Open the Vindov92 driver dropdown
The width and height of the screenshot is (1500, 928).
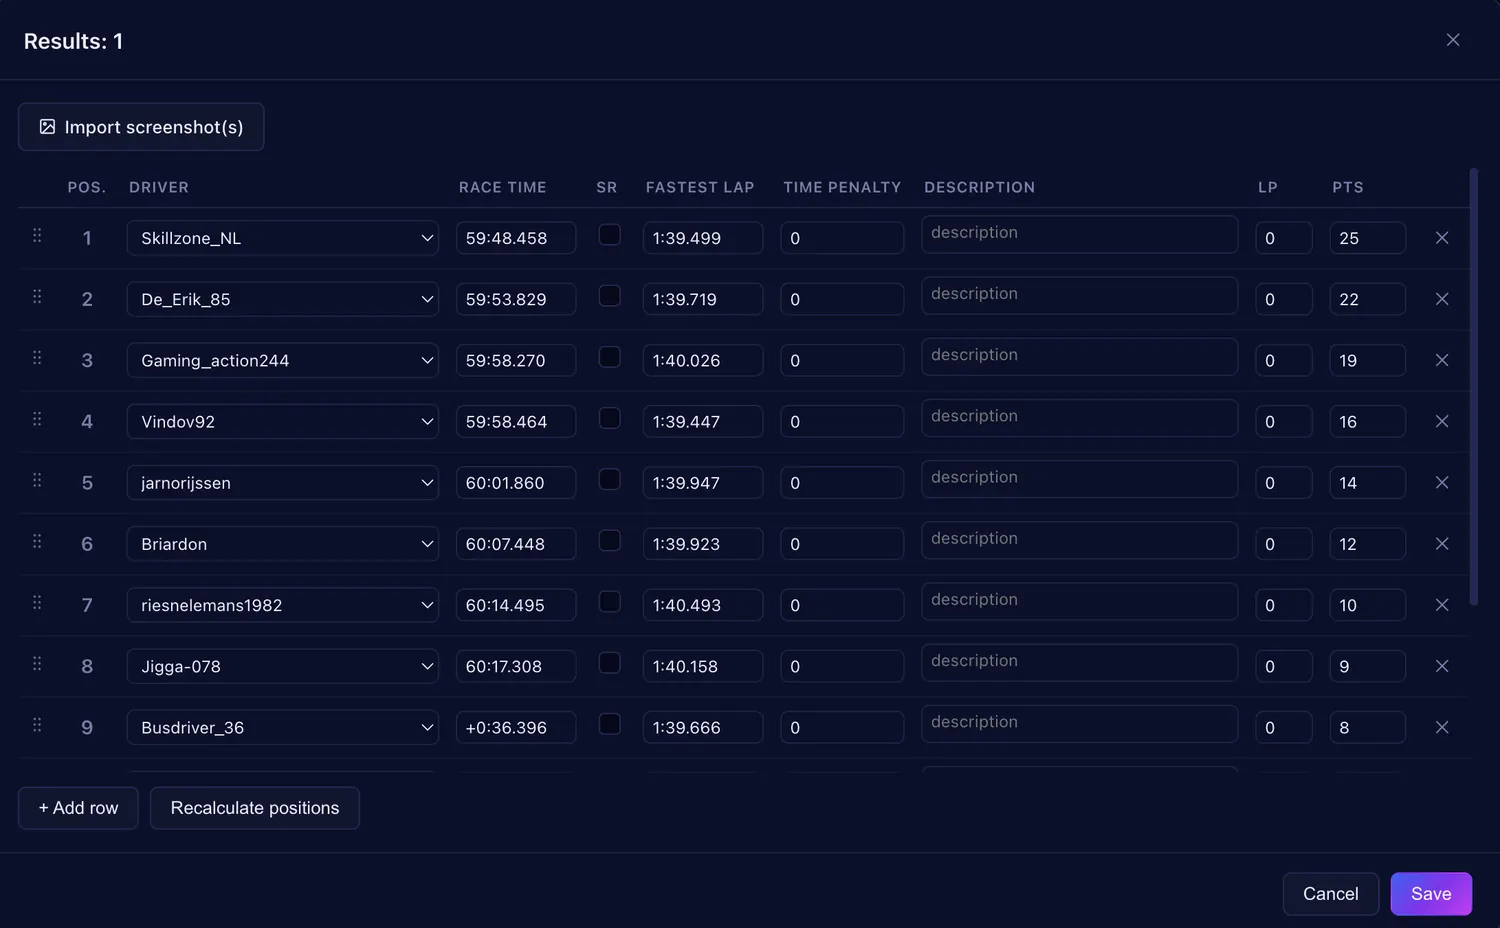pyautogui.click(x=283, y=421)
